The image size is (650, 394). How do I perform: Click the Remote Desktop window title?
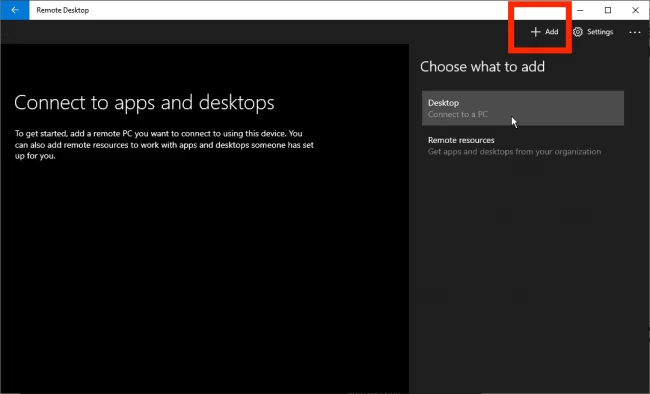[63, 10]
